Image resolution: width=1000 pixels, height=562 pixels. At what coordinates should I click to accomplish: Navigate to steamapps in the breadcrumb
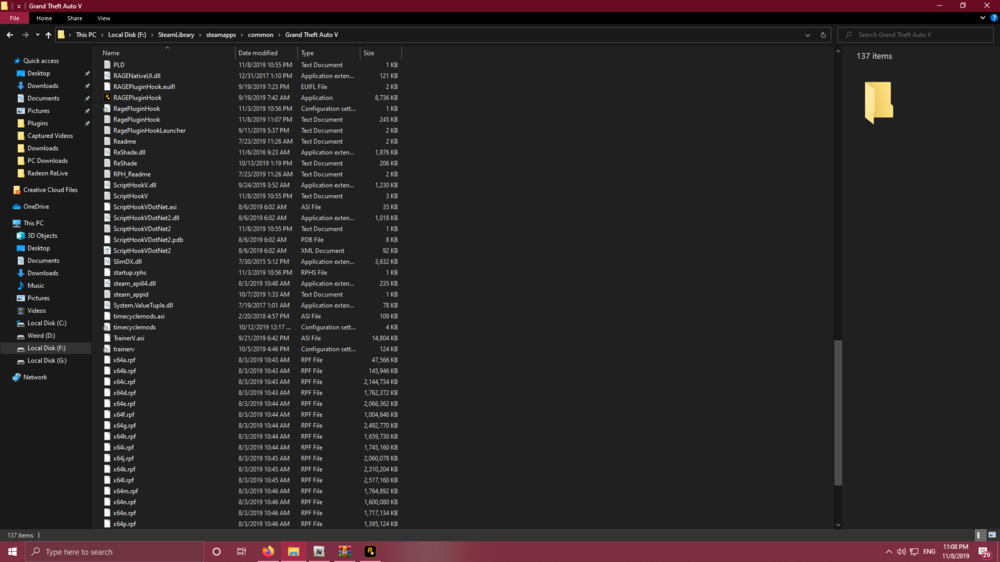221,35
